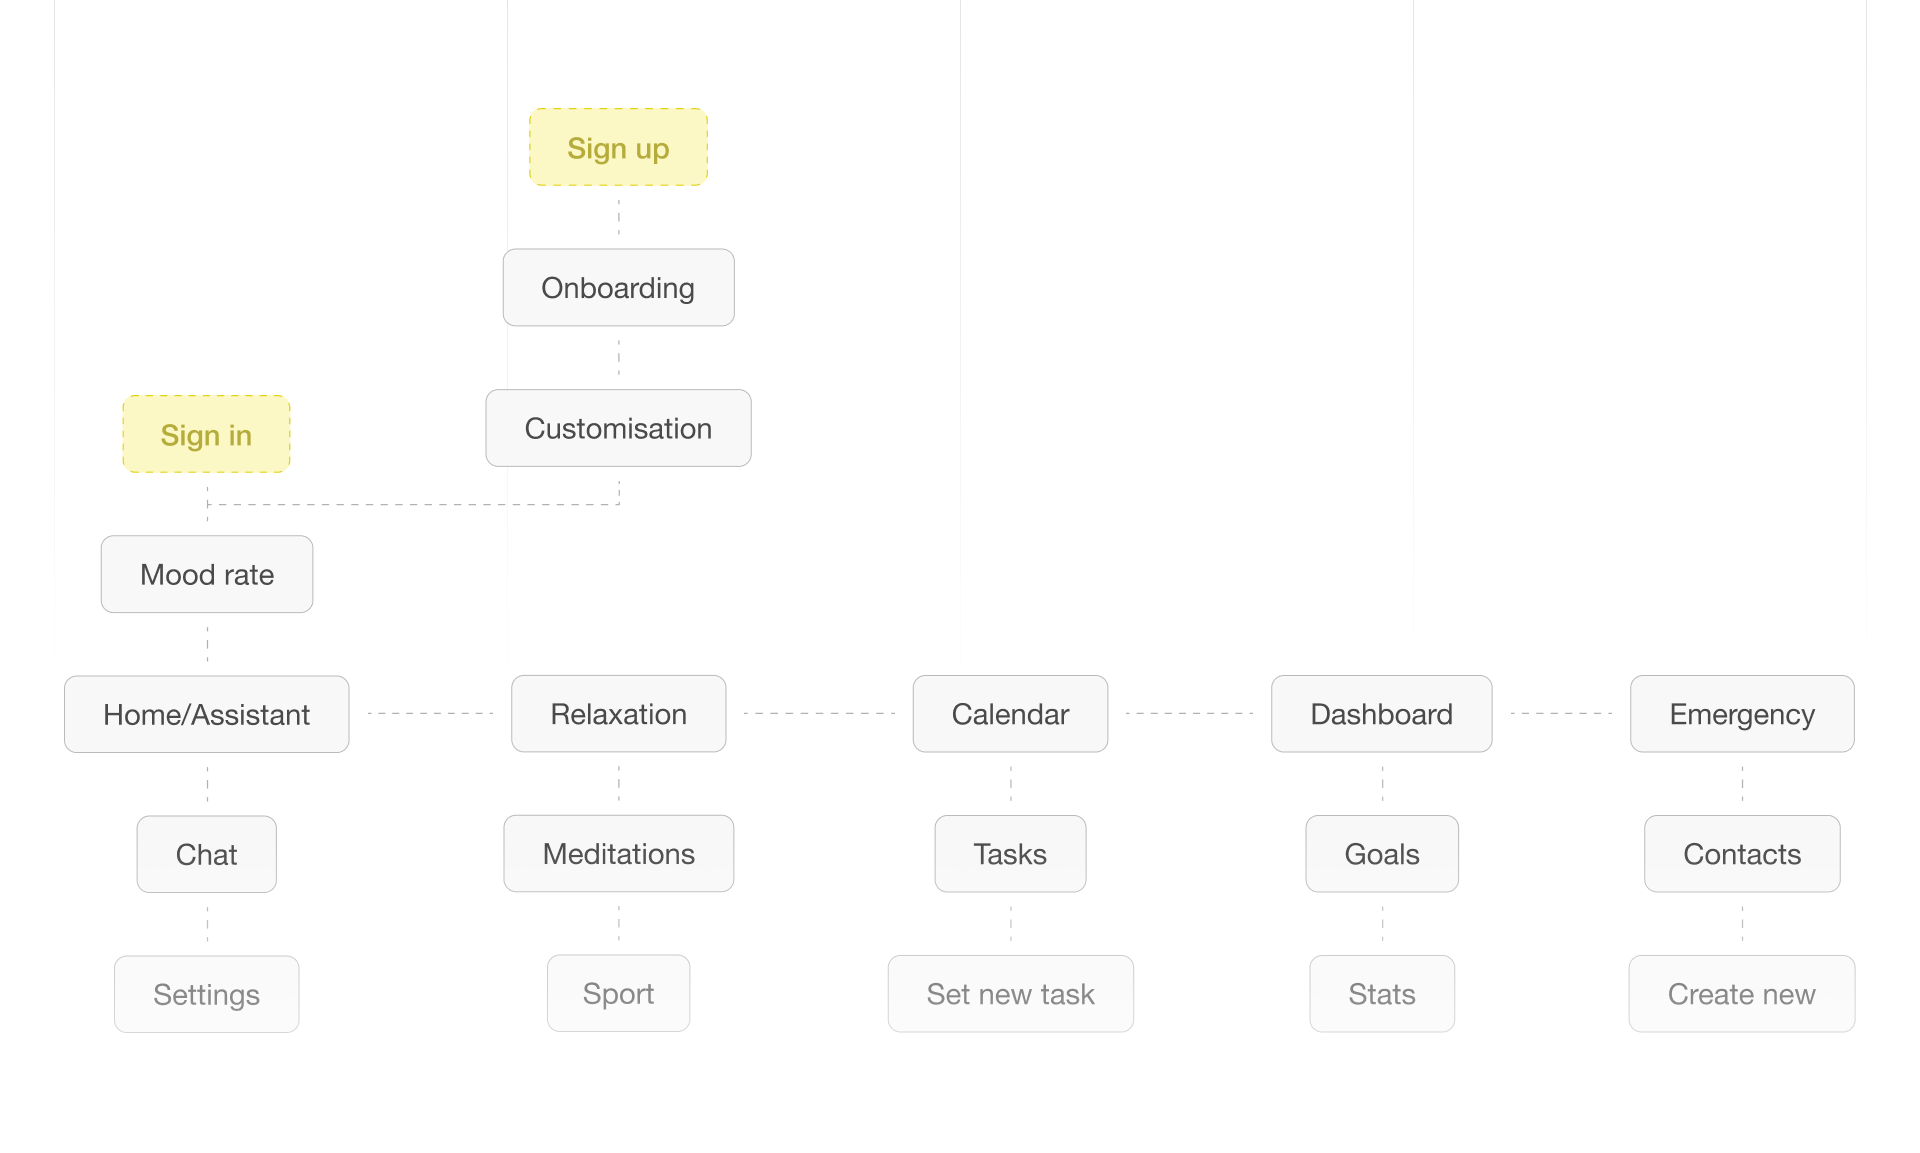Screen dimensions: 1920x1153
Task: Select the Dashboard node
Action: coord(1381,714)
